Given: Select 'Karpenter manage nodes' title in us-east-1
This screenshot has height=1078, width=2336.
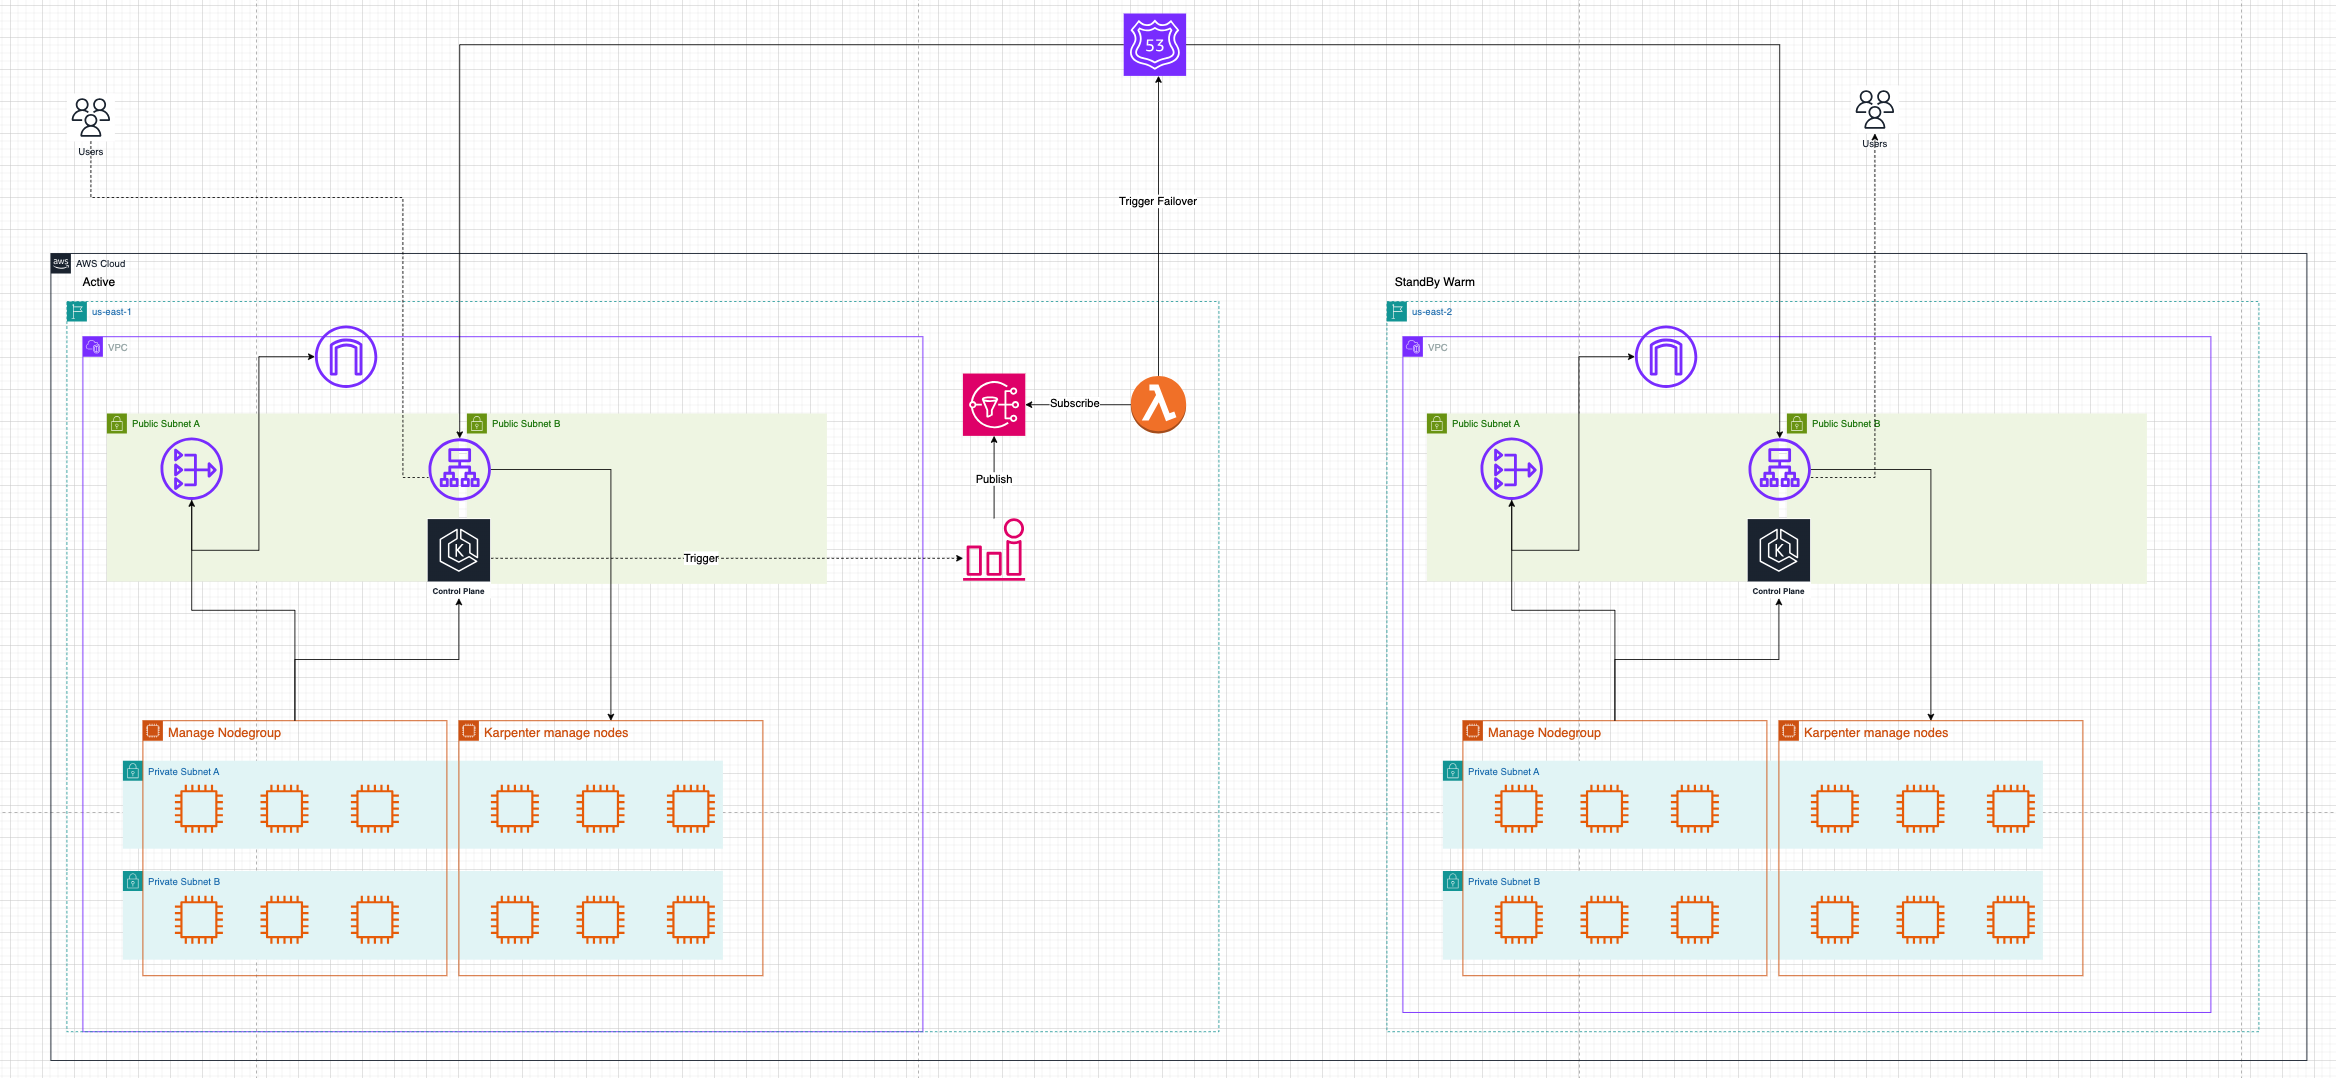Looking at the screenshot, I should tap(556, 732).
